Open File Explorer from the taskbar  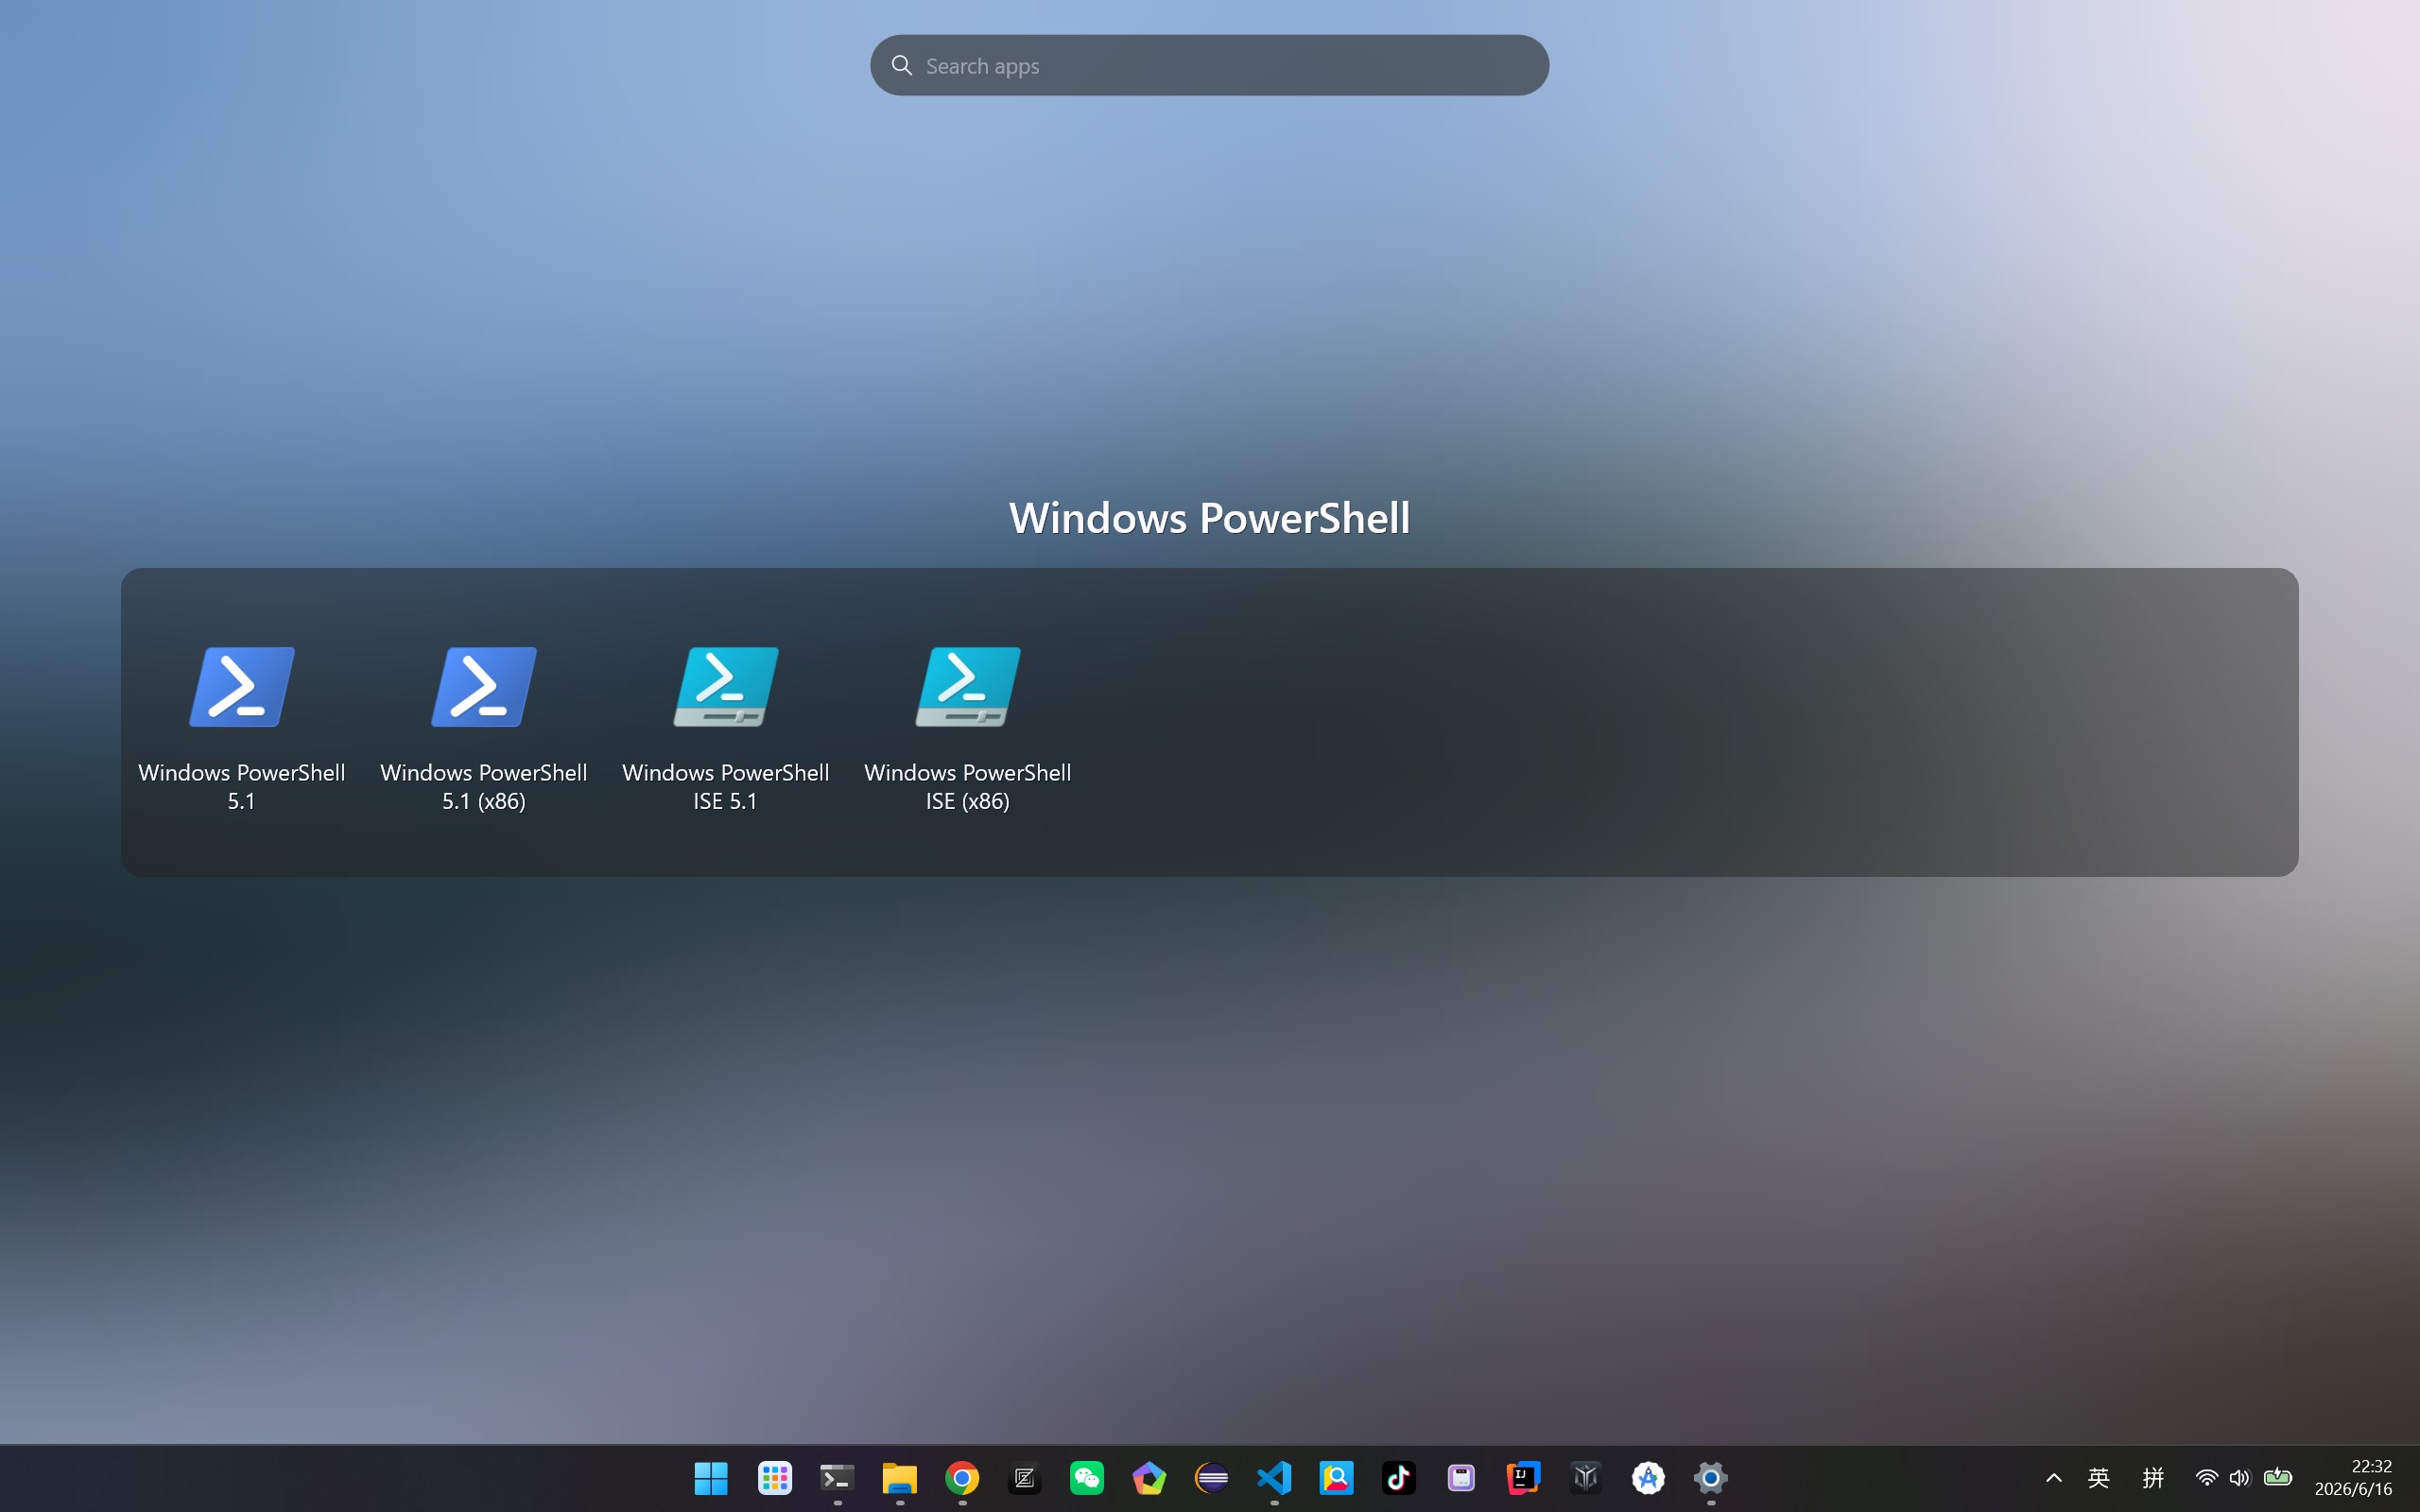tap(900, 1478)
